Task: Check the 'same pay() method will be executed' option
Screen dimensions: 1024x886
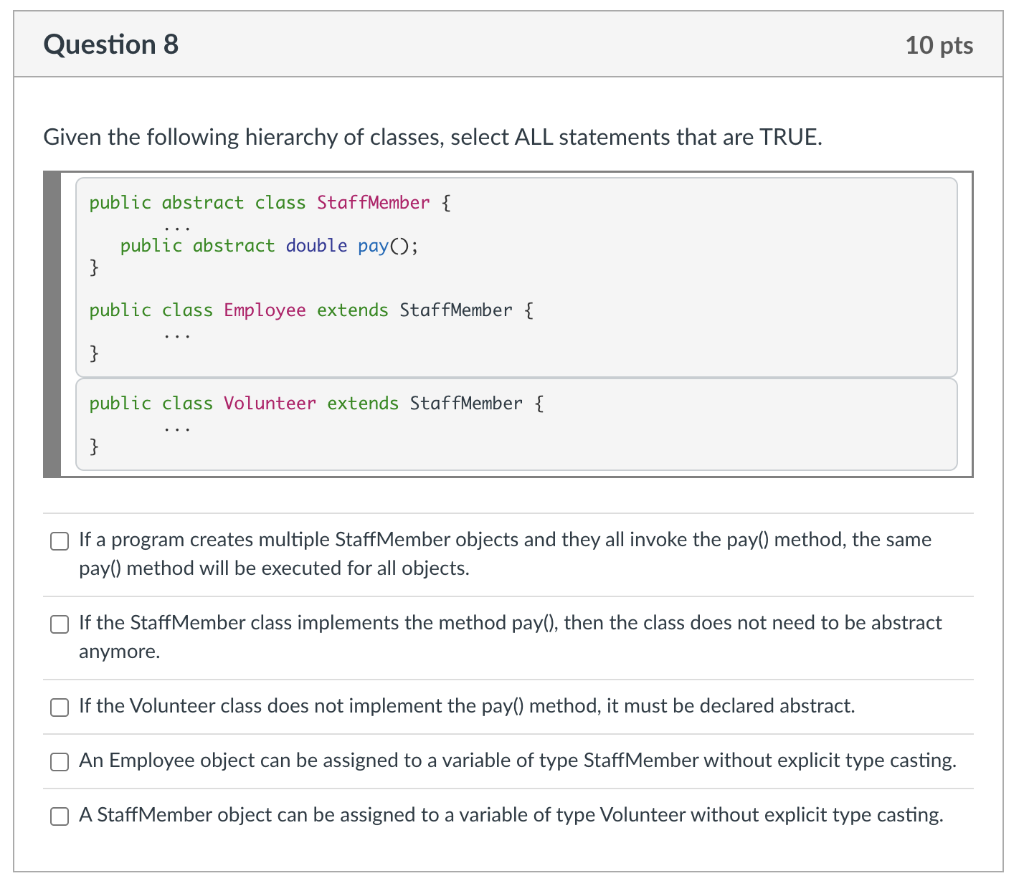Action: 62,541
